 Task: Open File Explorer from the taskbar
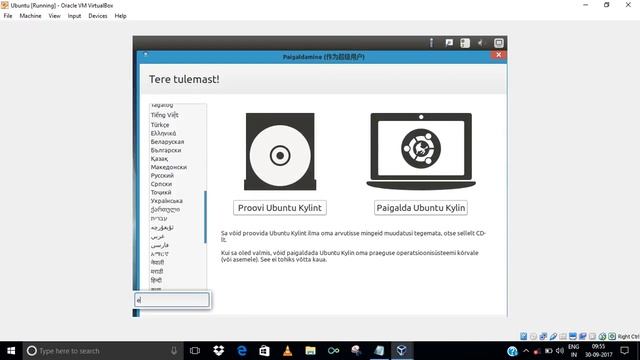[x=311, y=351]
